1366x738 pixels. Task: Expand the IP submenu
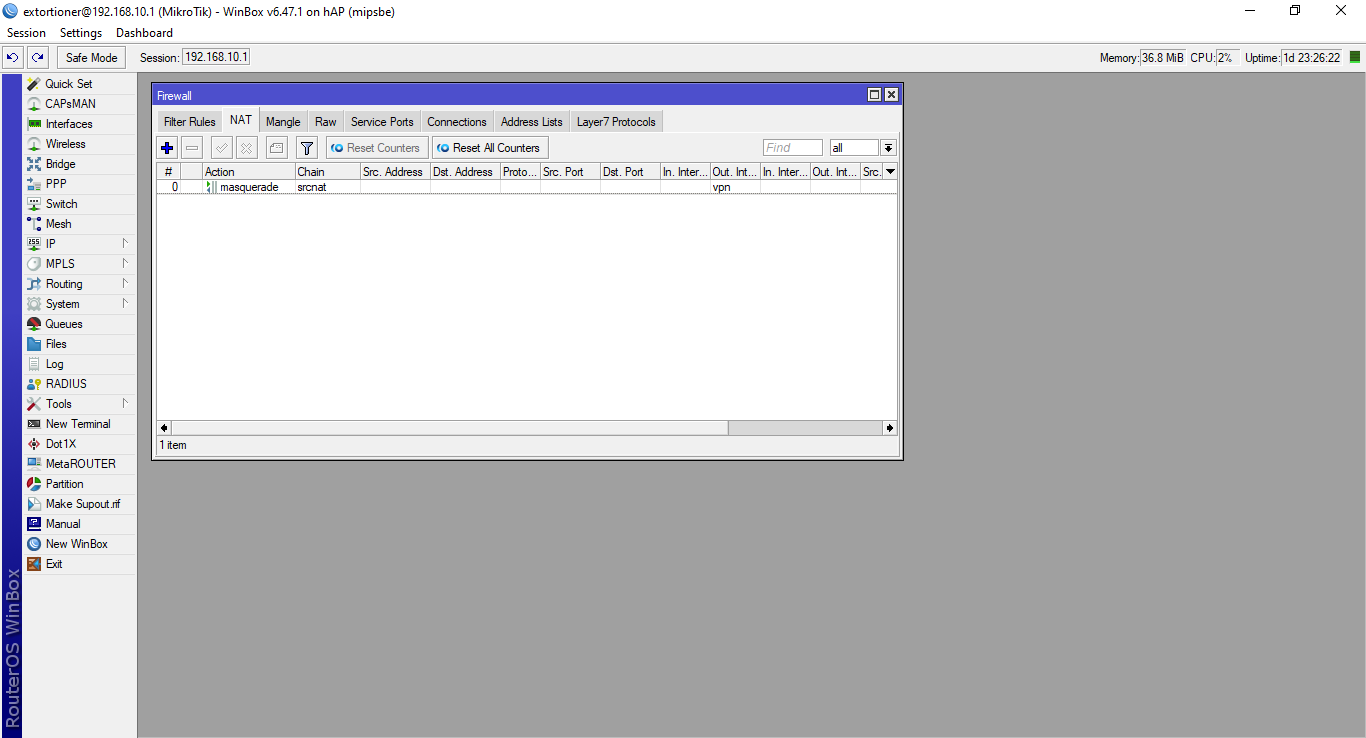click(50, 244)
